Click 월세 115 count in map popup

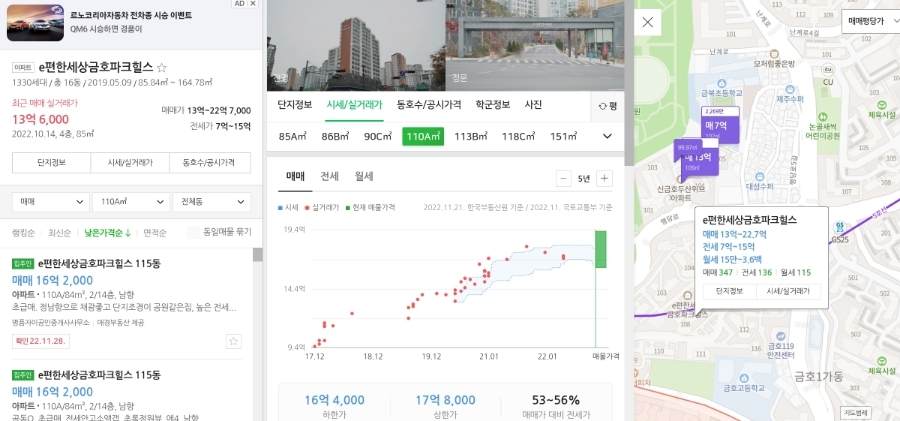795,272
